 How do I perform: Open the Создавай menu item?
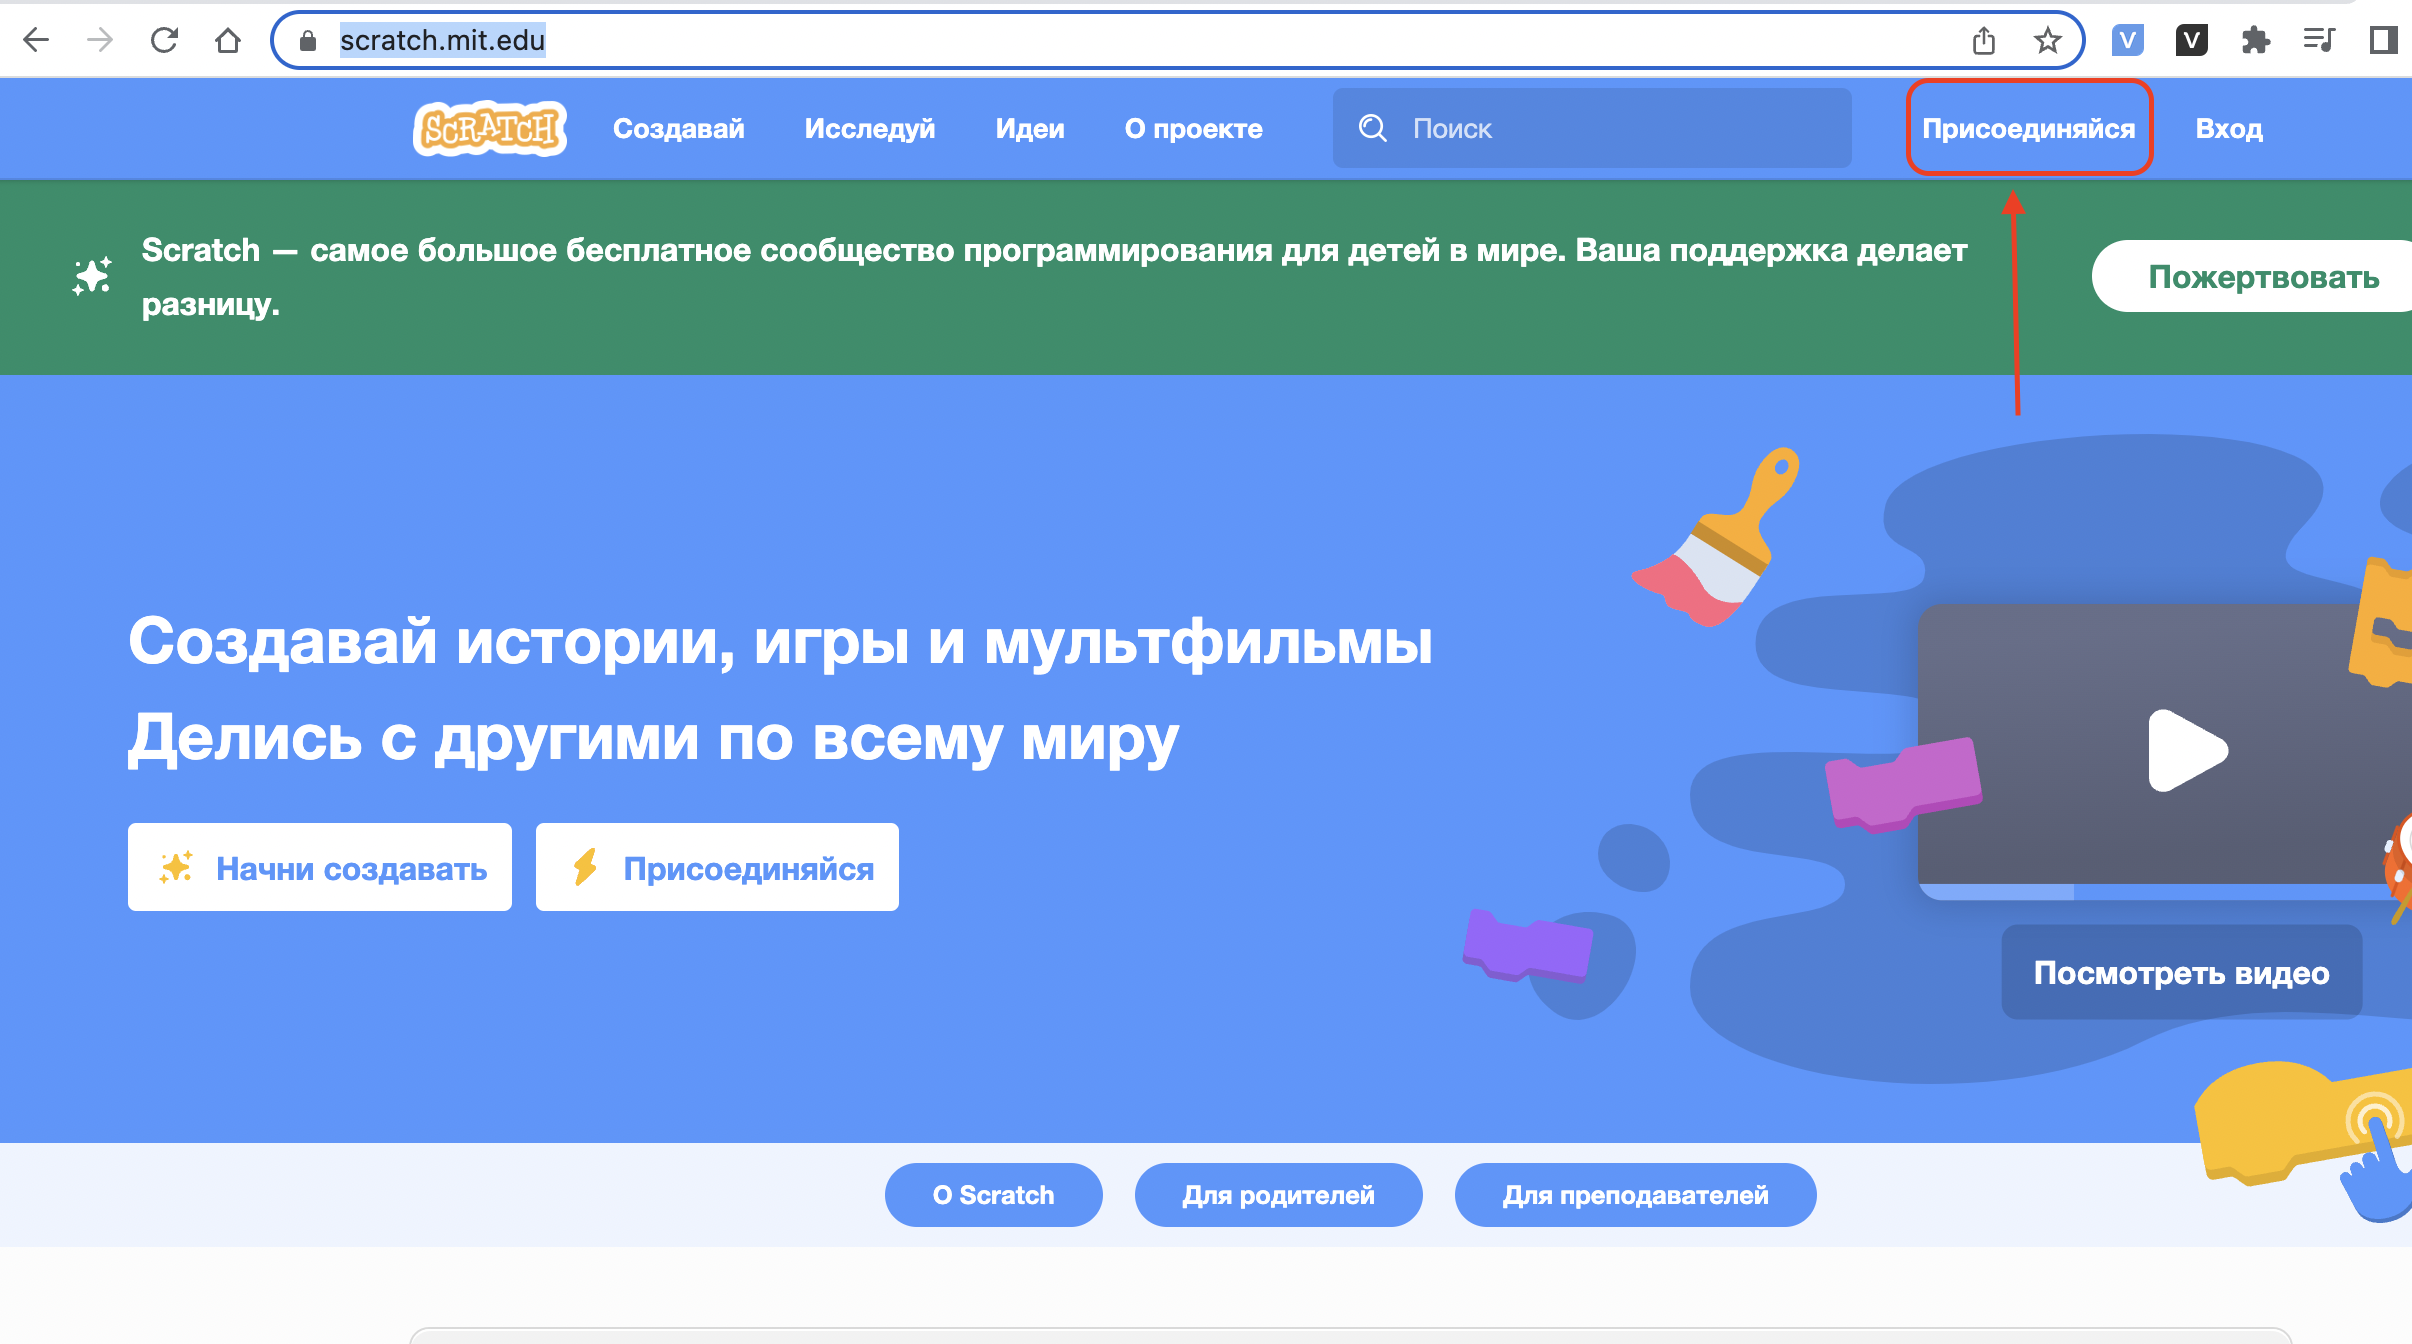tap(679, 128)
